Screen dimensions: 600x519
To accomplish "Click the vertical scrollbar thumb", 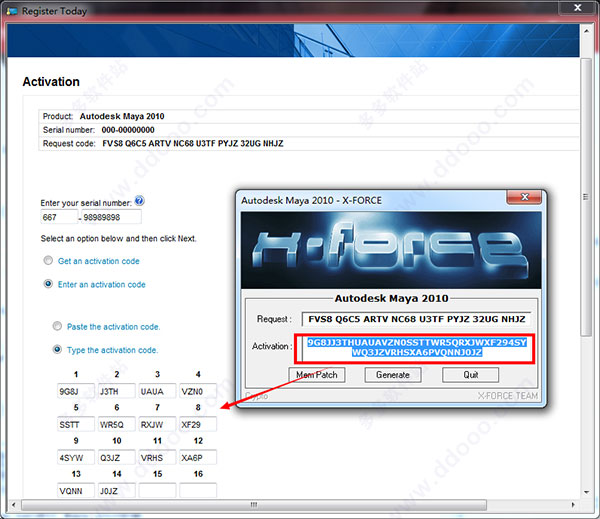I will click(x=586, y=197).
